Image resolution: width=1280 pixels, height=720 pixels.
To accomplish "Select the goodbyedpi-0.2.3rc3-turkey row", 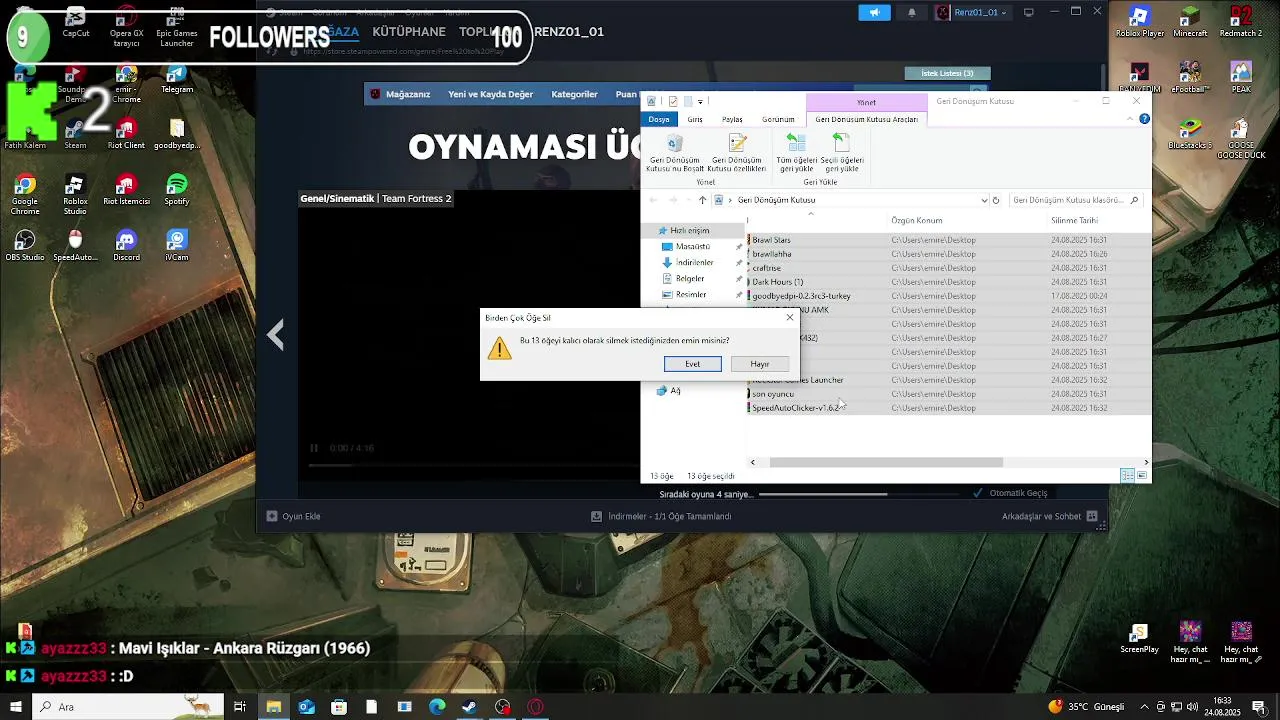I will (x=948, y=296).
